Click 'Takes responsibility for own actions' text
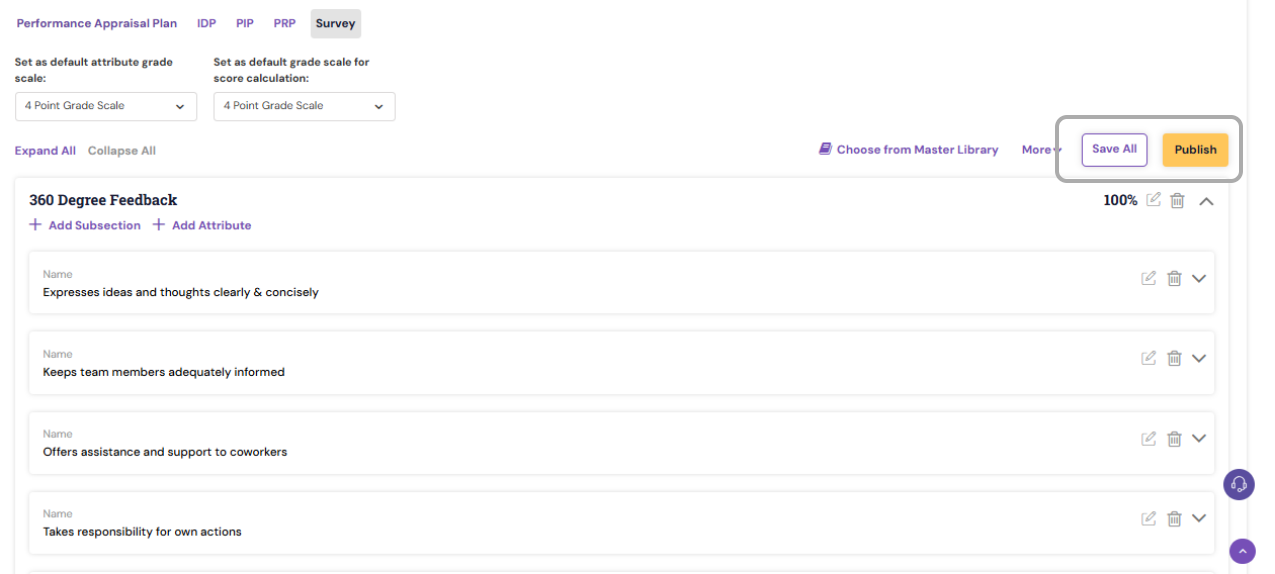This screenshot has height=574, width=1275. click(142, 532)
